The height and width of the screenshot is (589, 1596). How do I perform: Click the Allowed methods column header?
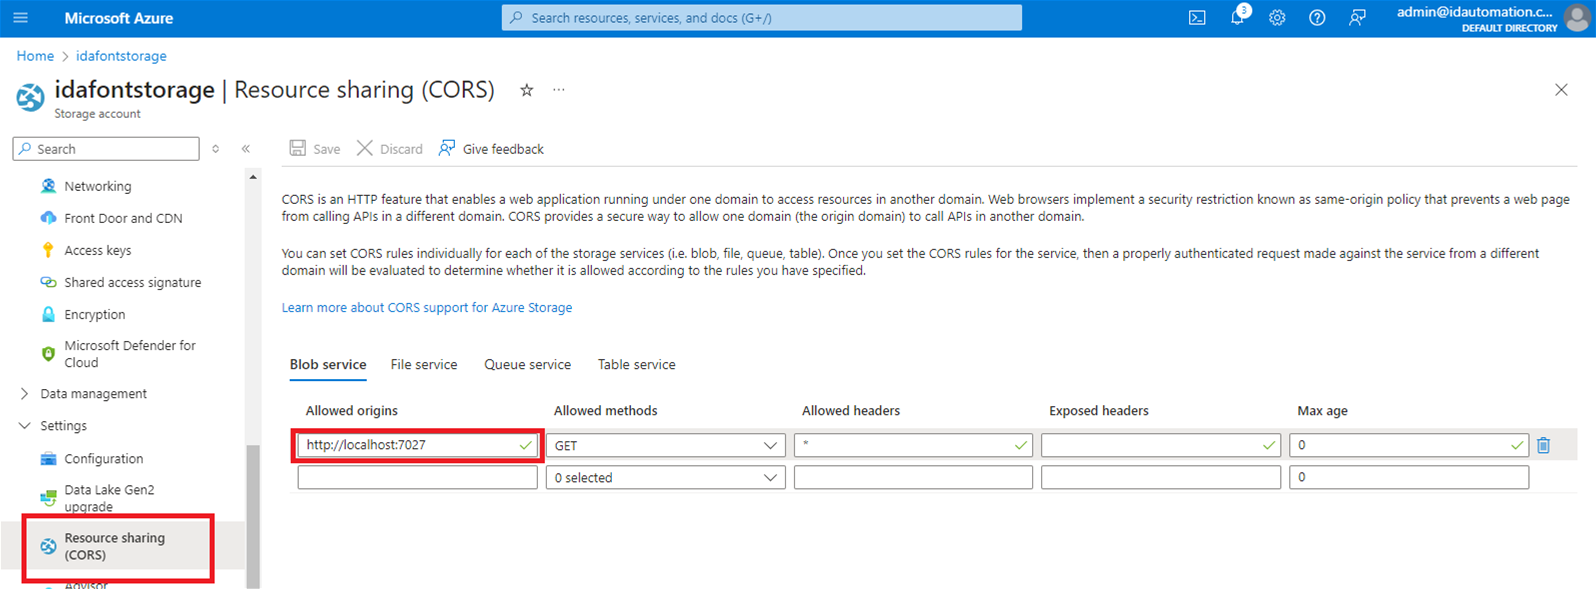606,411
